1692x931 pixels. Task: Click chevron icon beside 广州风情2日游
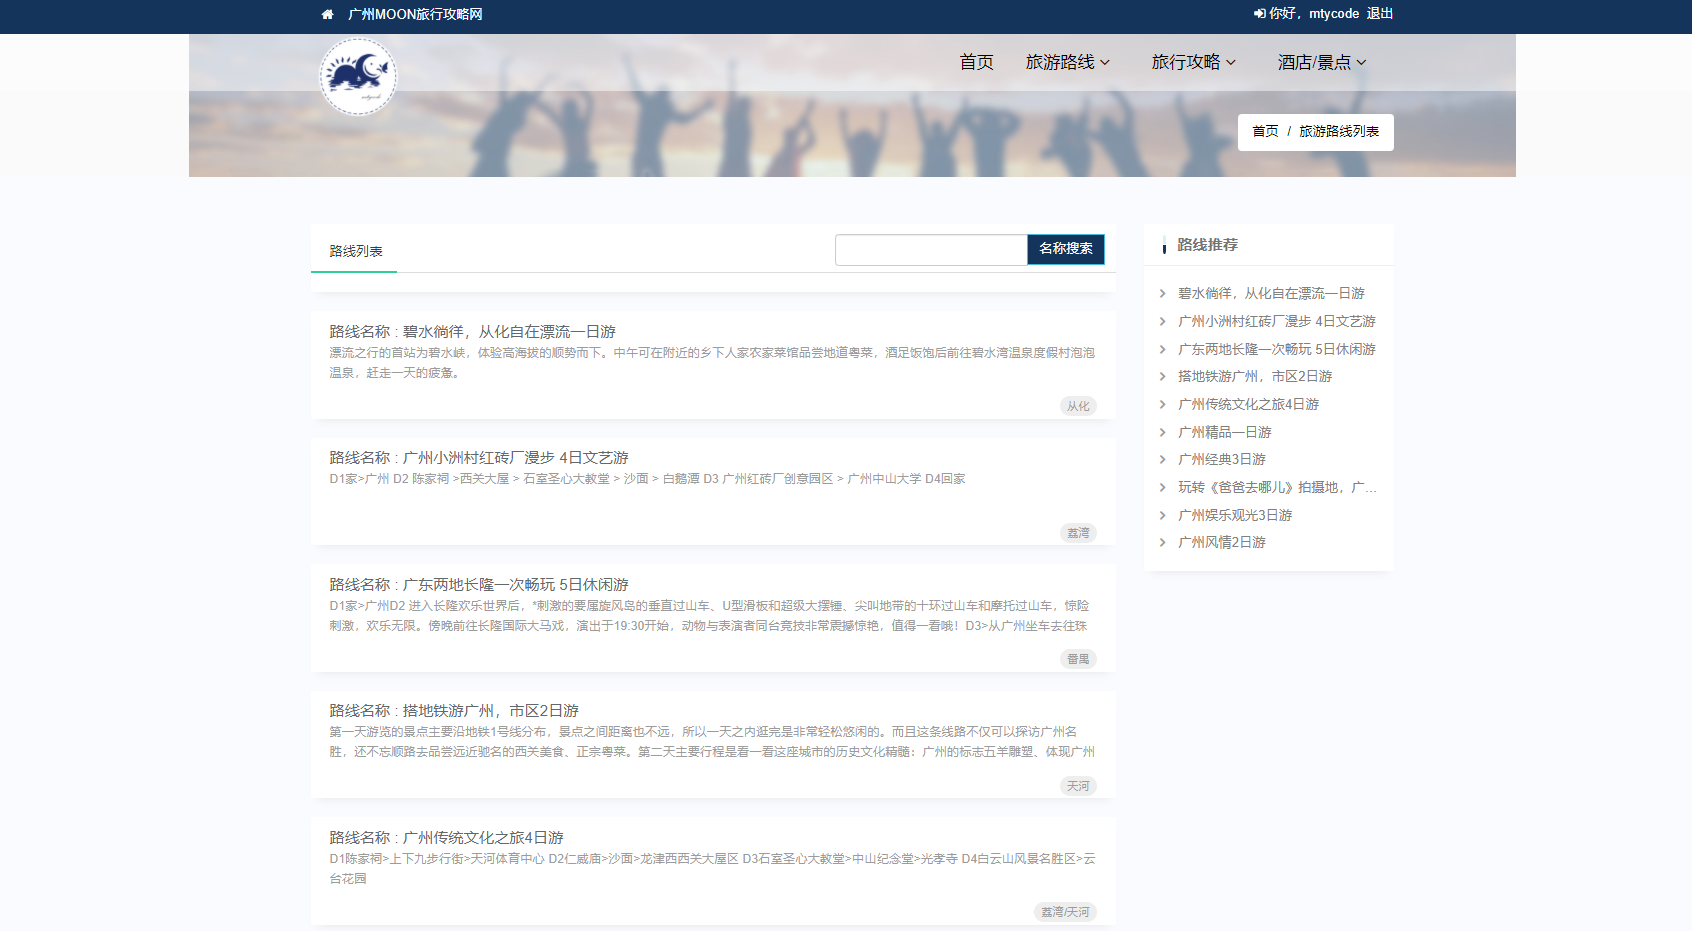(1162, 543)
